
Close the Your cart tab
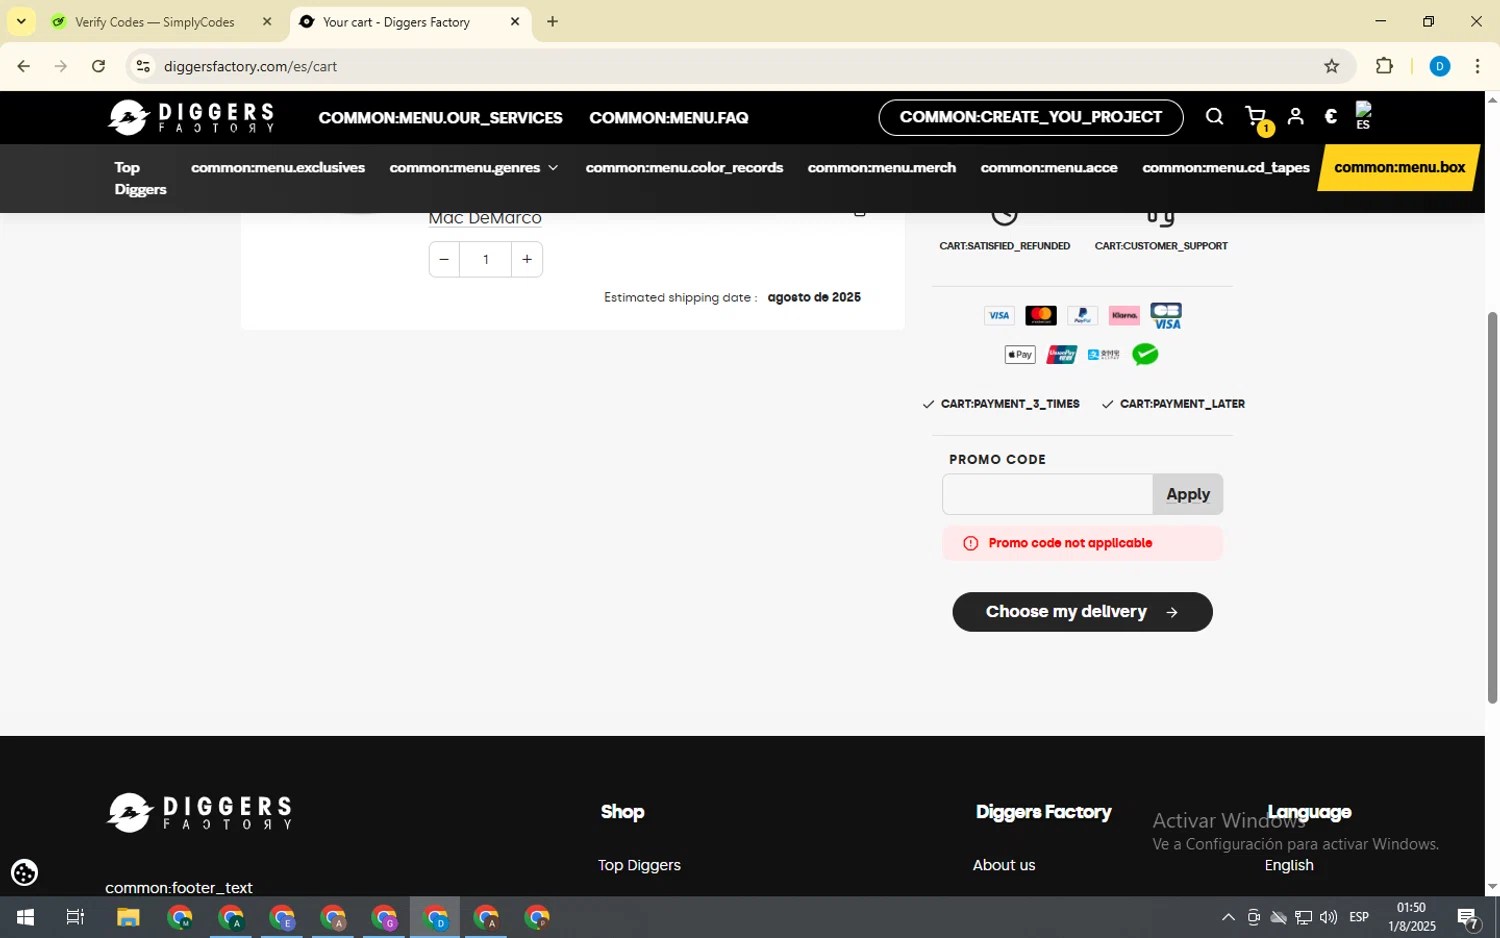pos(515,21)
